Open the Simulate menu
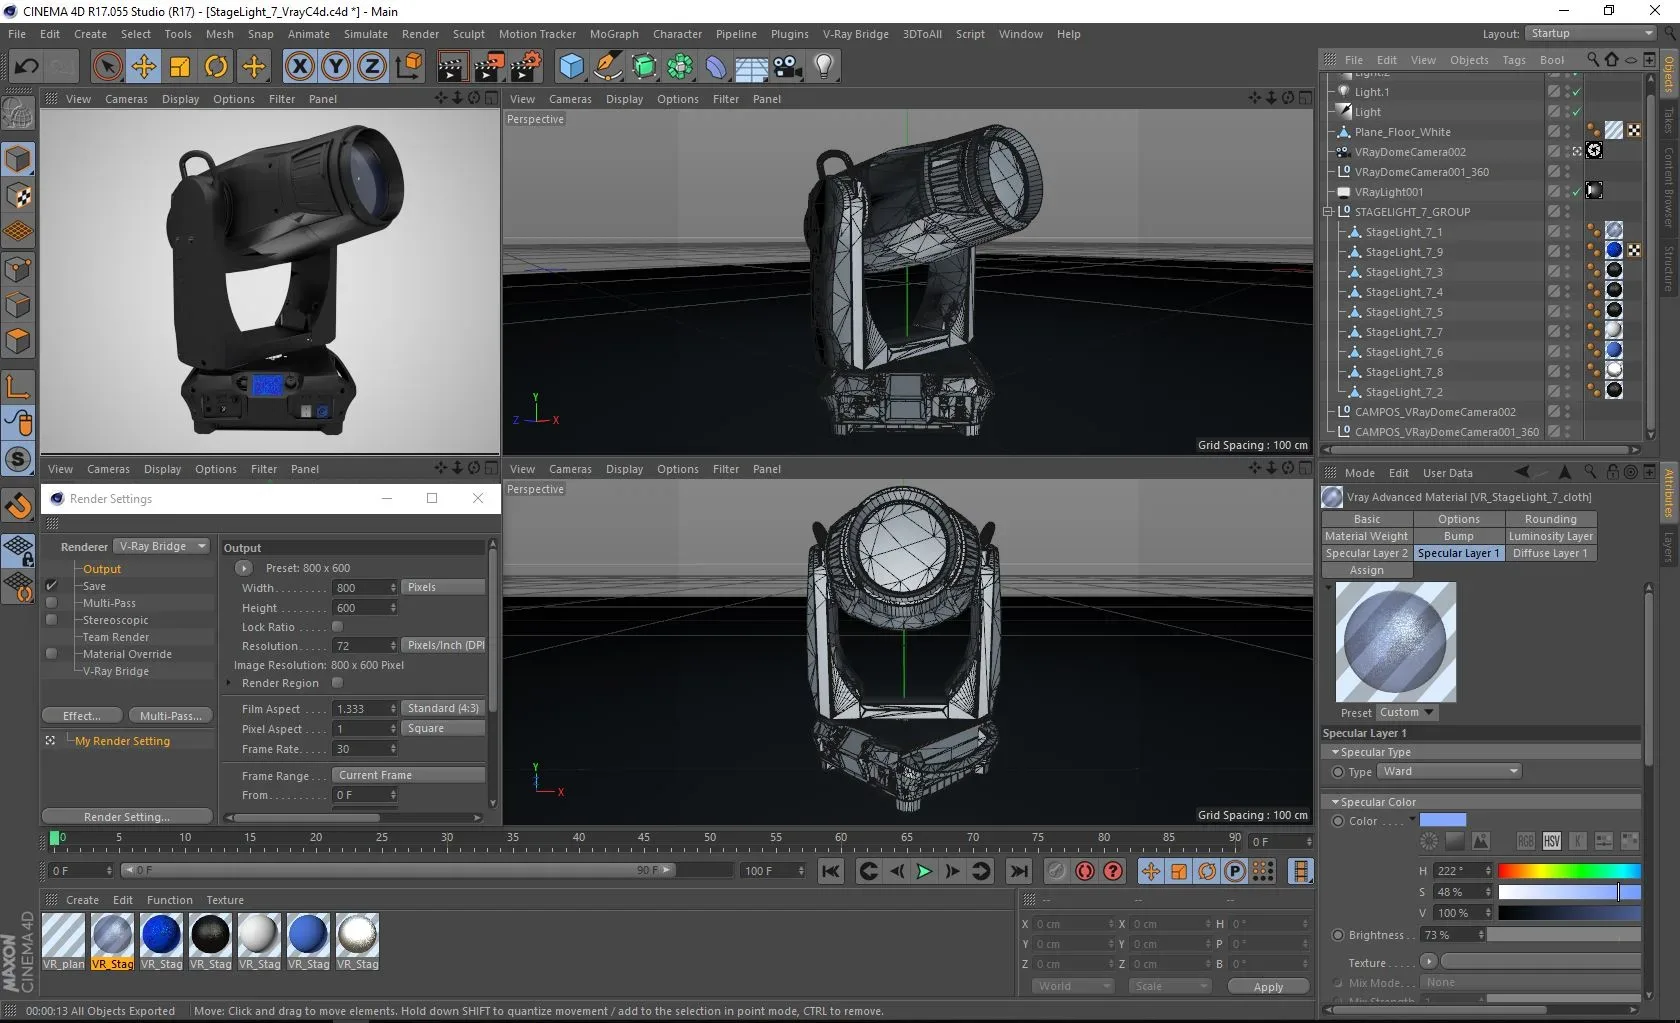 point(366,34)
